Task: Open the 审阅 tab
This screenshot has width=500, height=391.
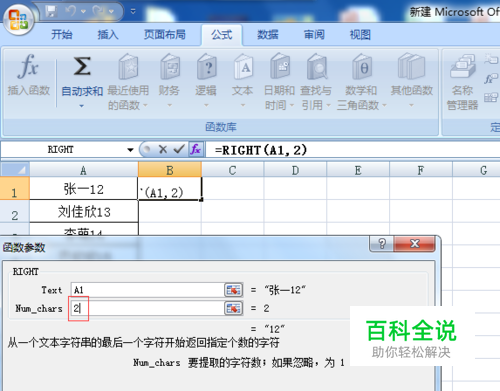Action: (314, 34)
